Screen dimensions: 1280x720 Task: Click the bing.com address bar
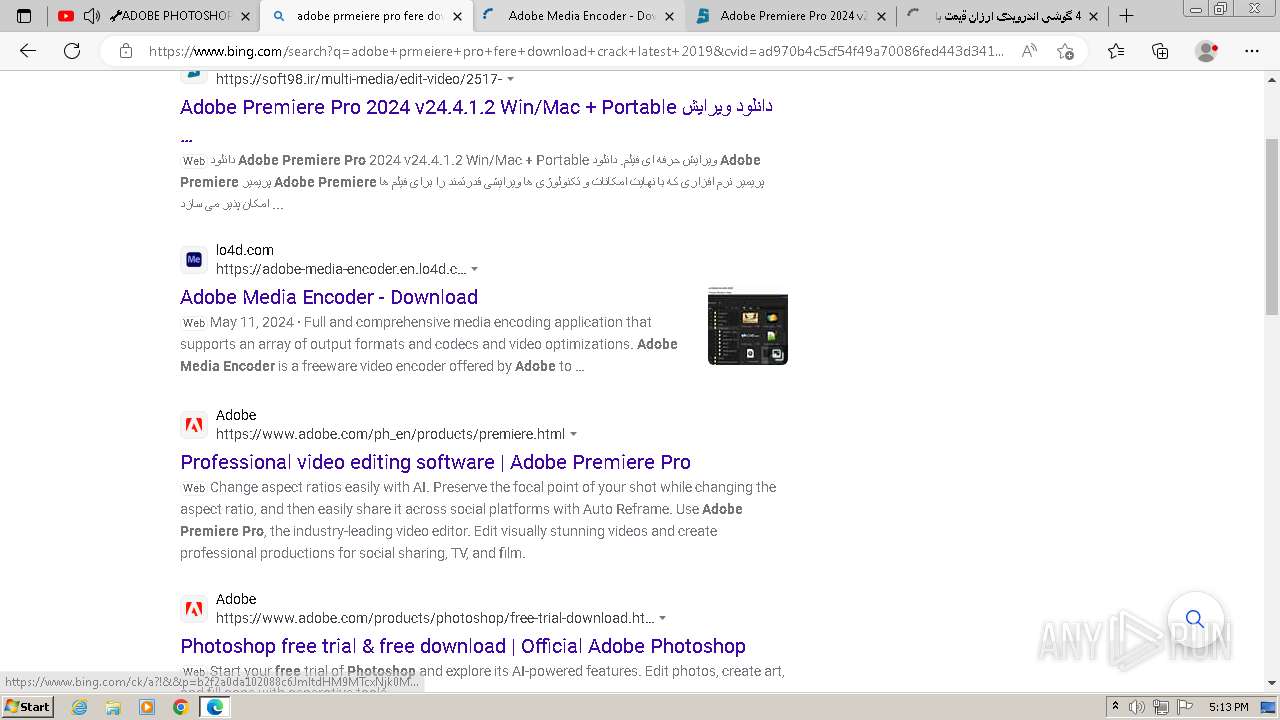click(575, 51)
